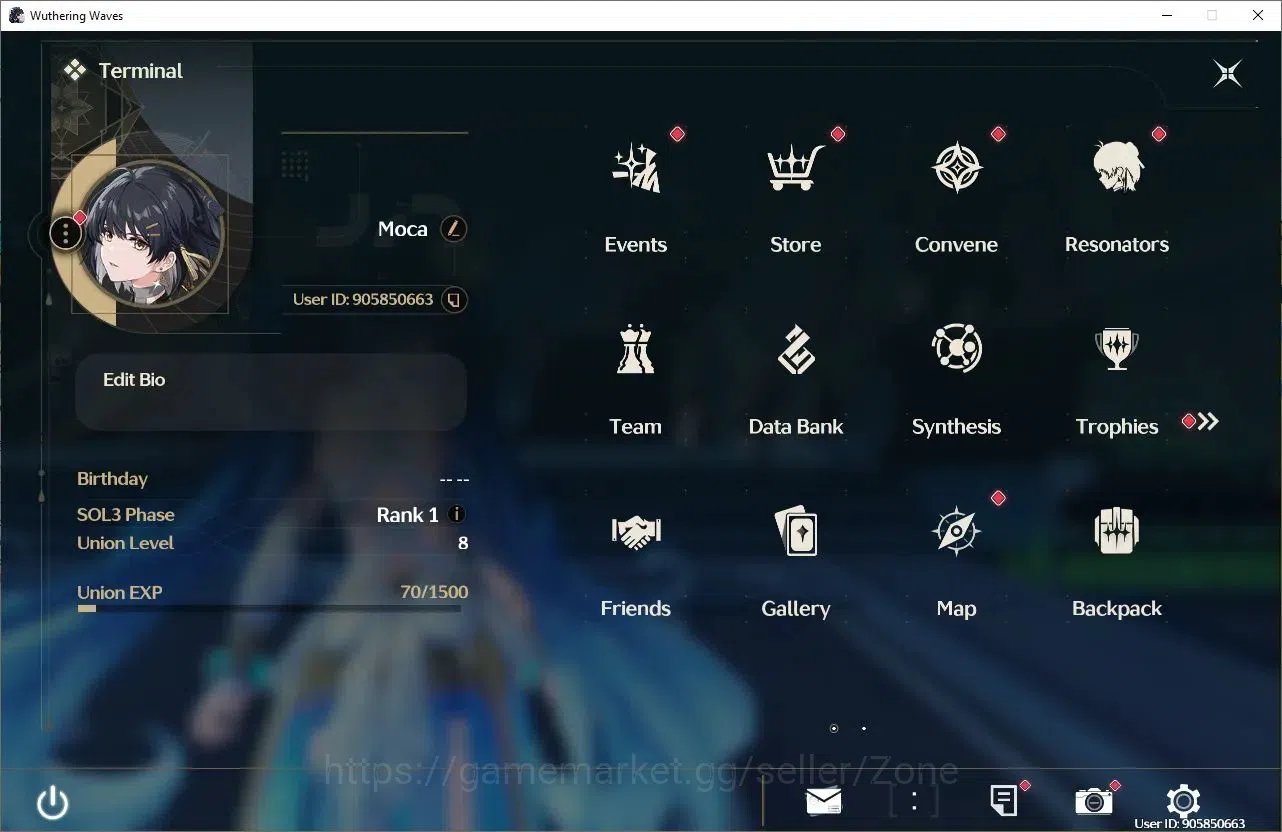1282x832 pixels.
Task: Select the first page indicator dot
Action: (x=834, y=728)
